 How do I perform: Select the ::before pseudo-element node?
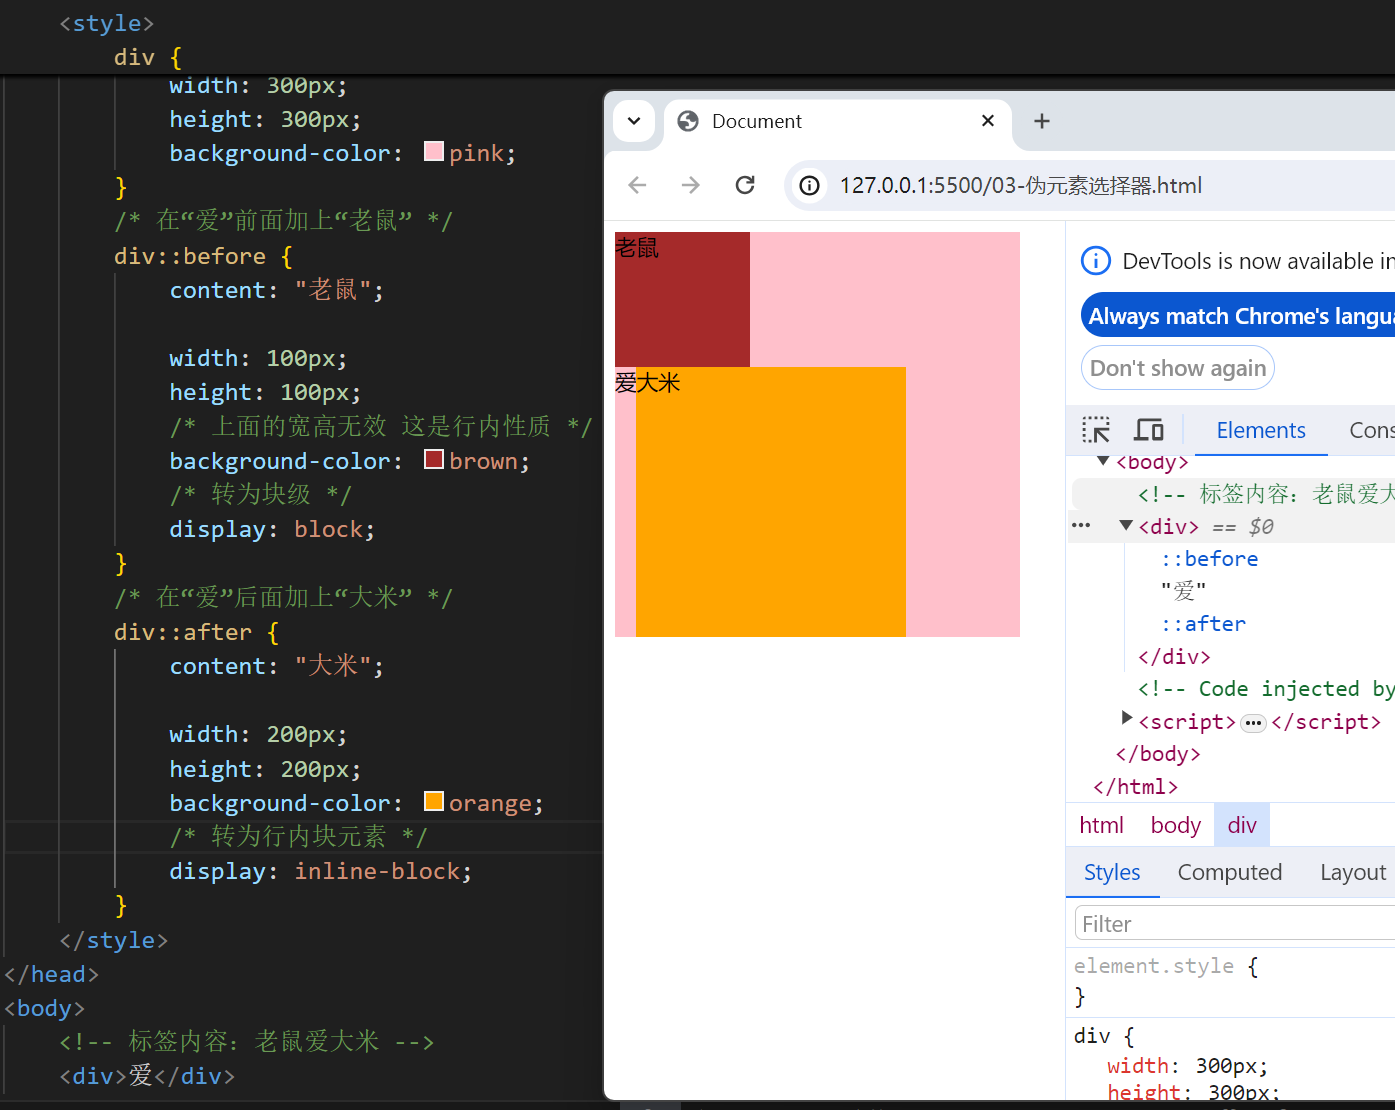click(1209, 559)
